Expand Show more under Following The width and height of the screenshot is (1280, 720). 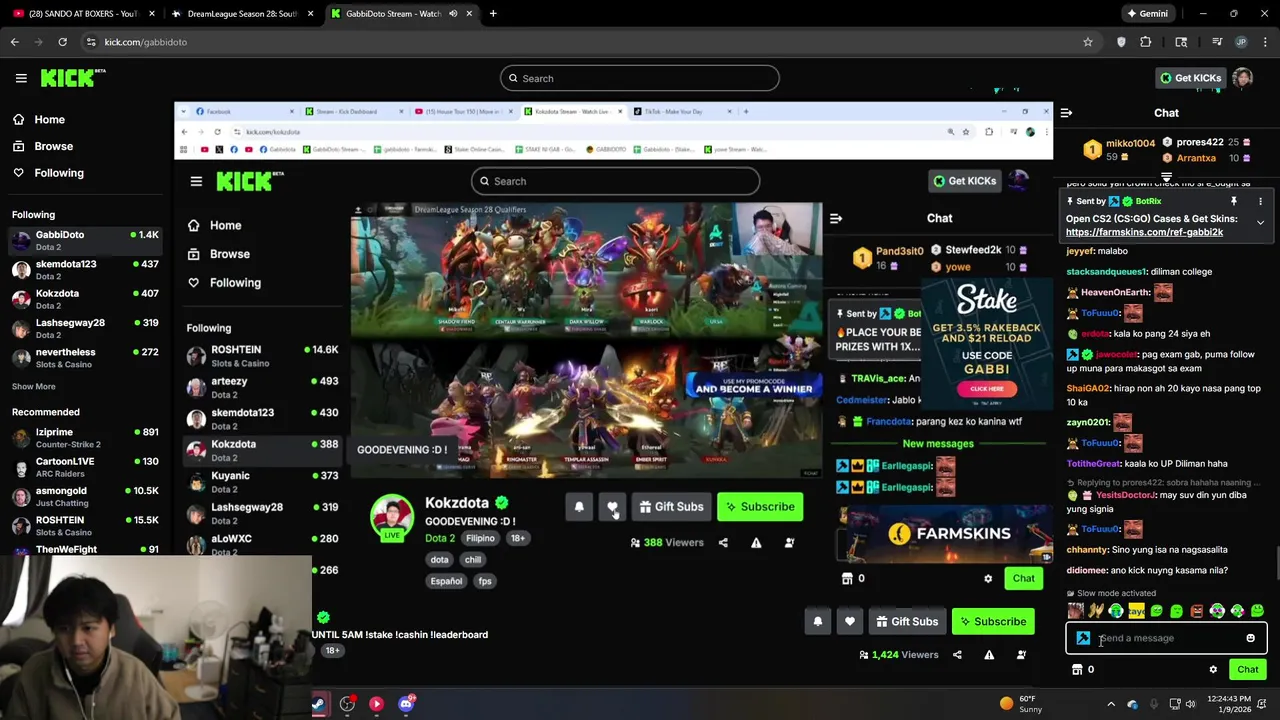(x=33, y=386)
